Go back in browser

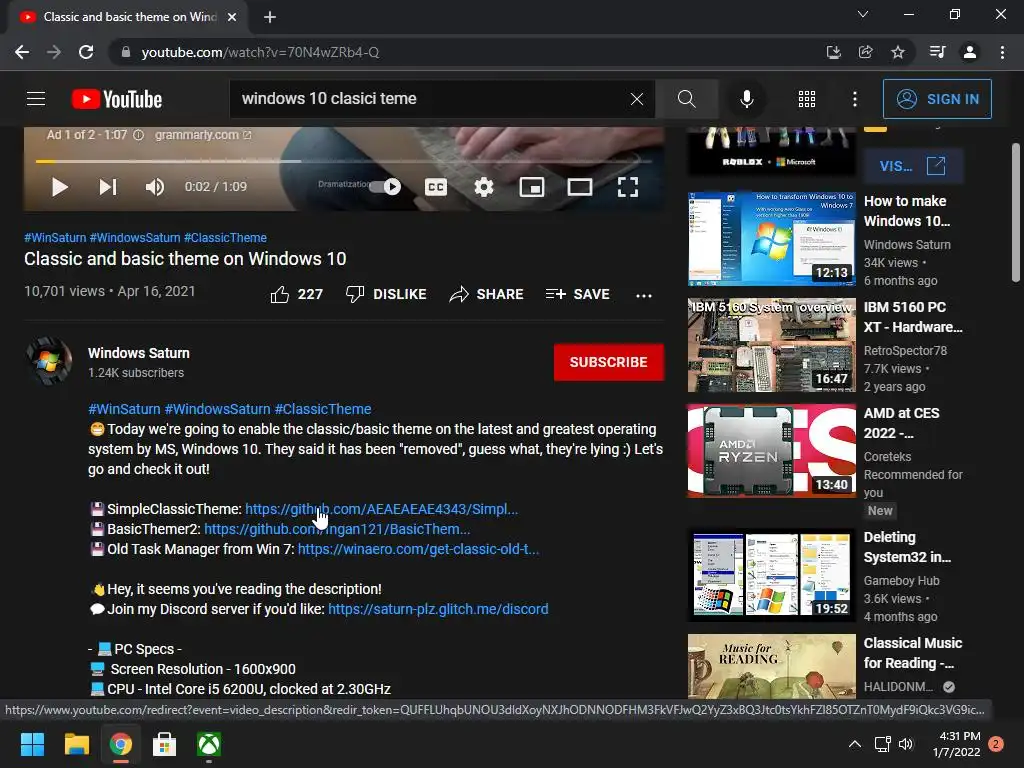pos(22,52)
